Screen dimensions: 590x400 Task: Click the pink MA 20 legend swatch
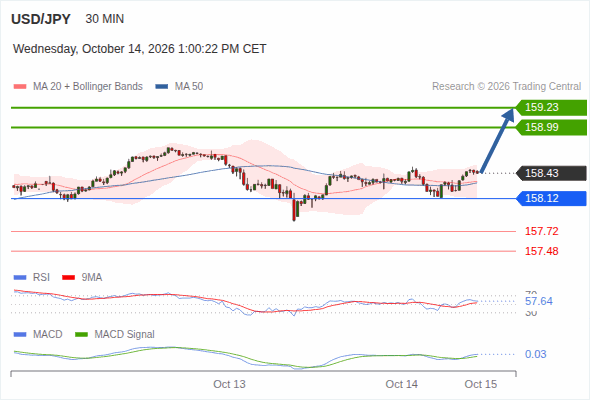20,87
